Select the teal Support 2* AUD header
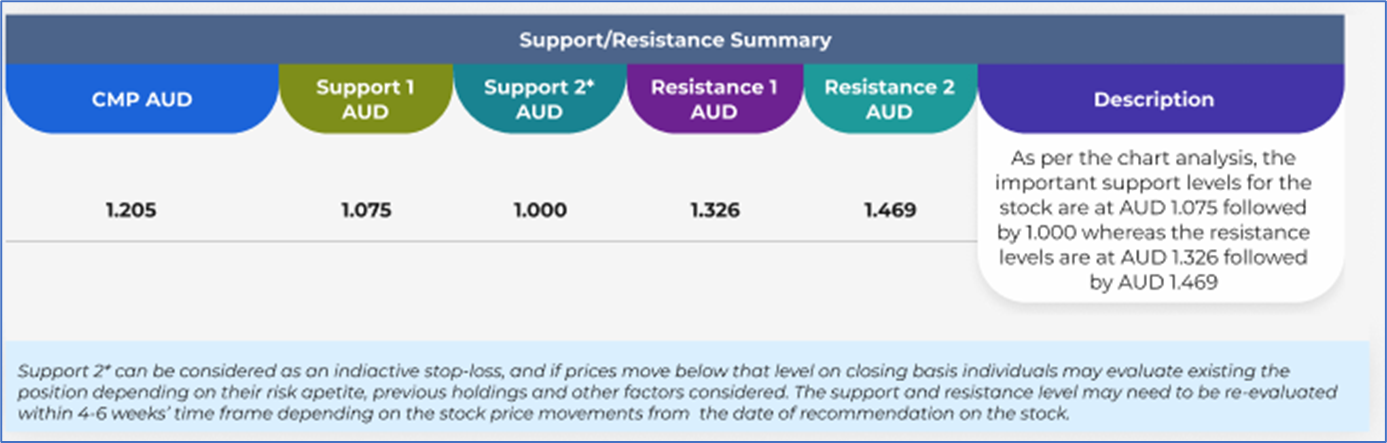The width and height of the screenshot is (1387, 443). pyautogui.click(x=539, y=99)
